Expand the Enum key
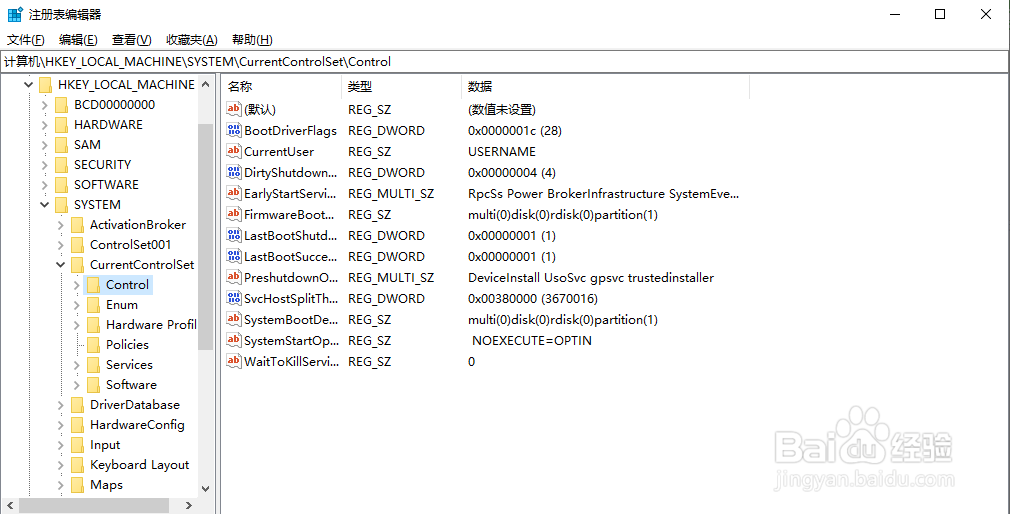 [x=77, y=305]
